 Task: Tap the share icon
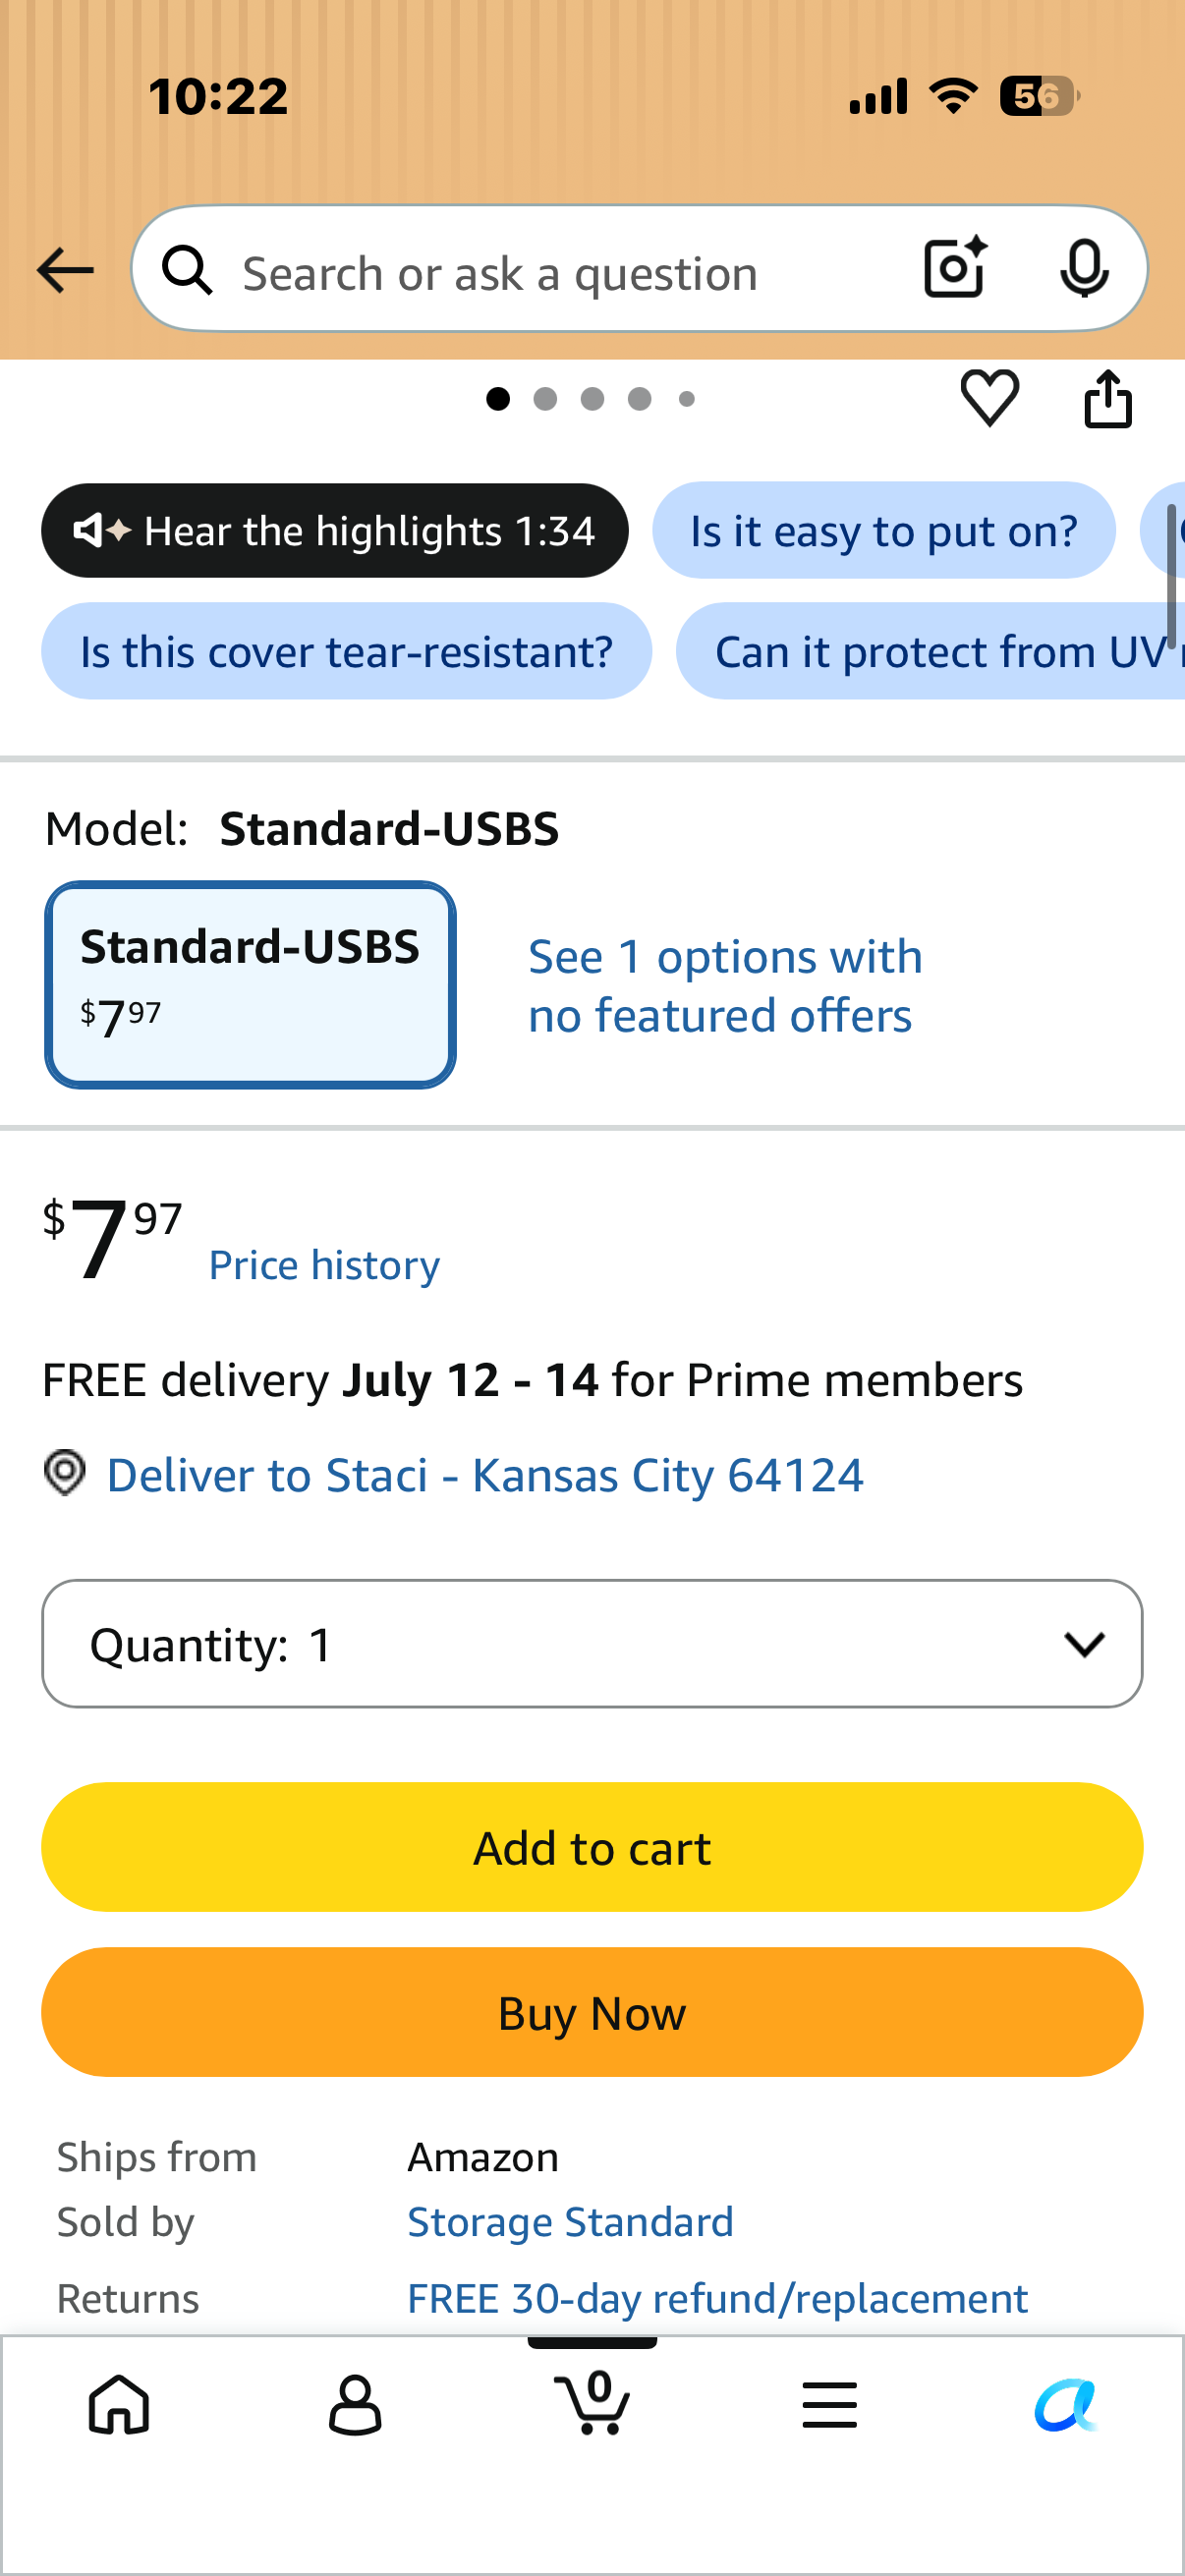[x=1108, y=399]
